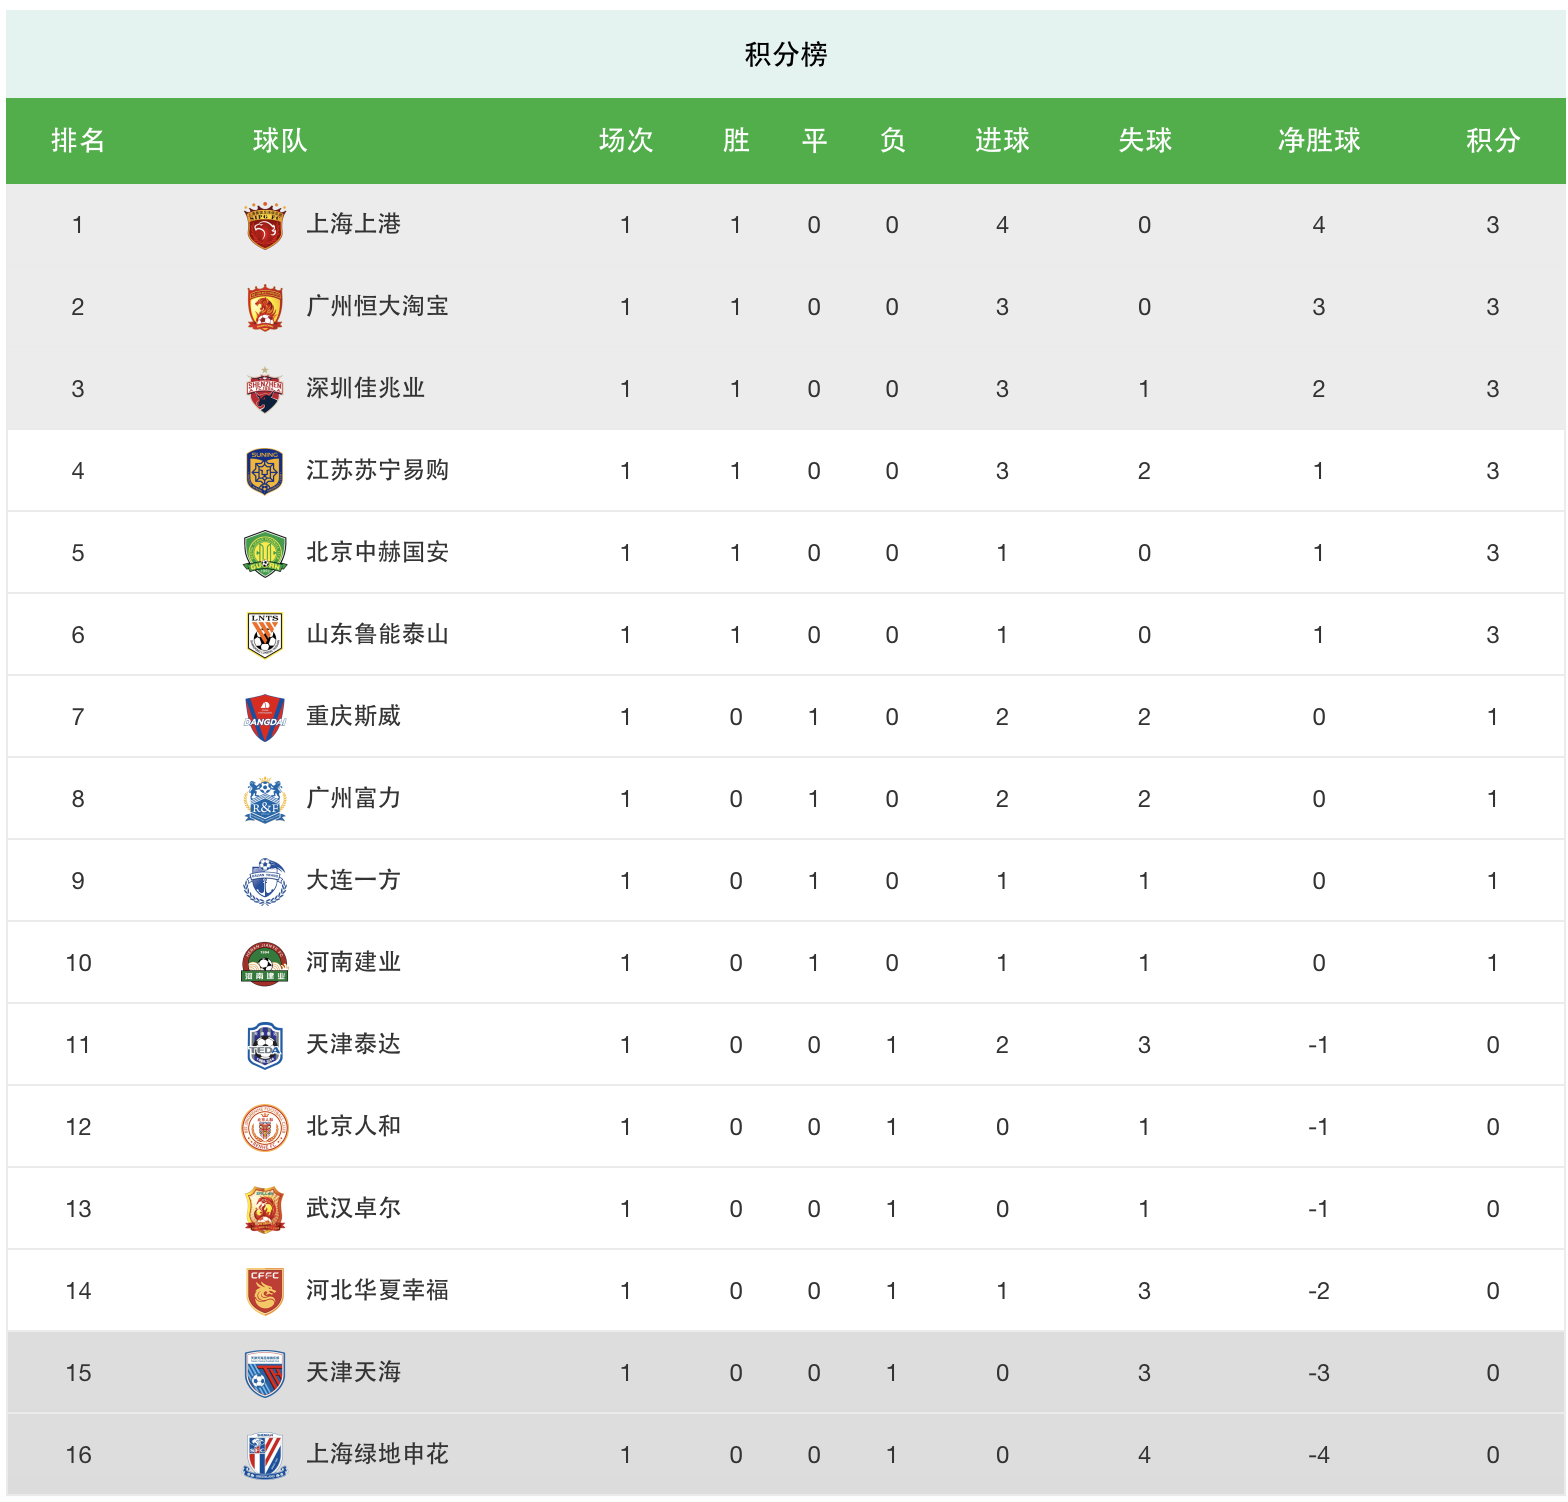Click the 净胜球 column header
This screenshot has width=1568, height=1502.
point(1318,141)
